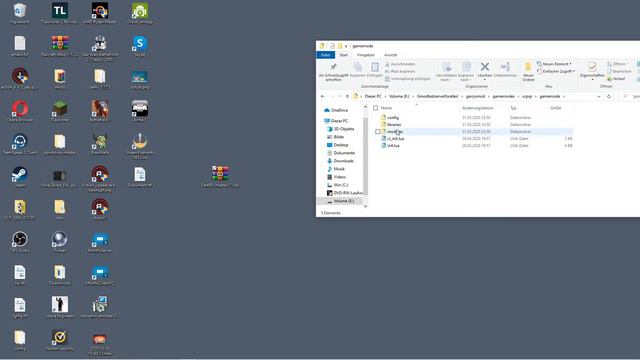Viewport: 640px width, 360px height.
Task: Select Dieser PC in the navigation pane
Action: point(336,121)
